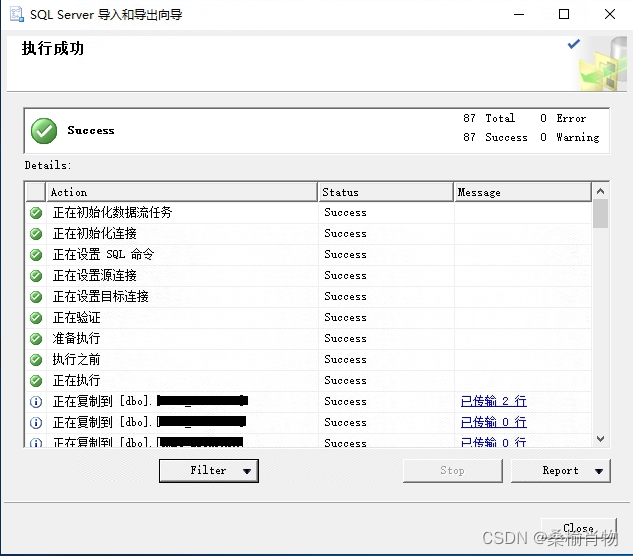Click the status icon for 正在初始化数据流任务

pos(36,213)
